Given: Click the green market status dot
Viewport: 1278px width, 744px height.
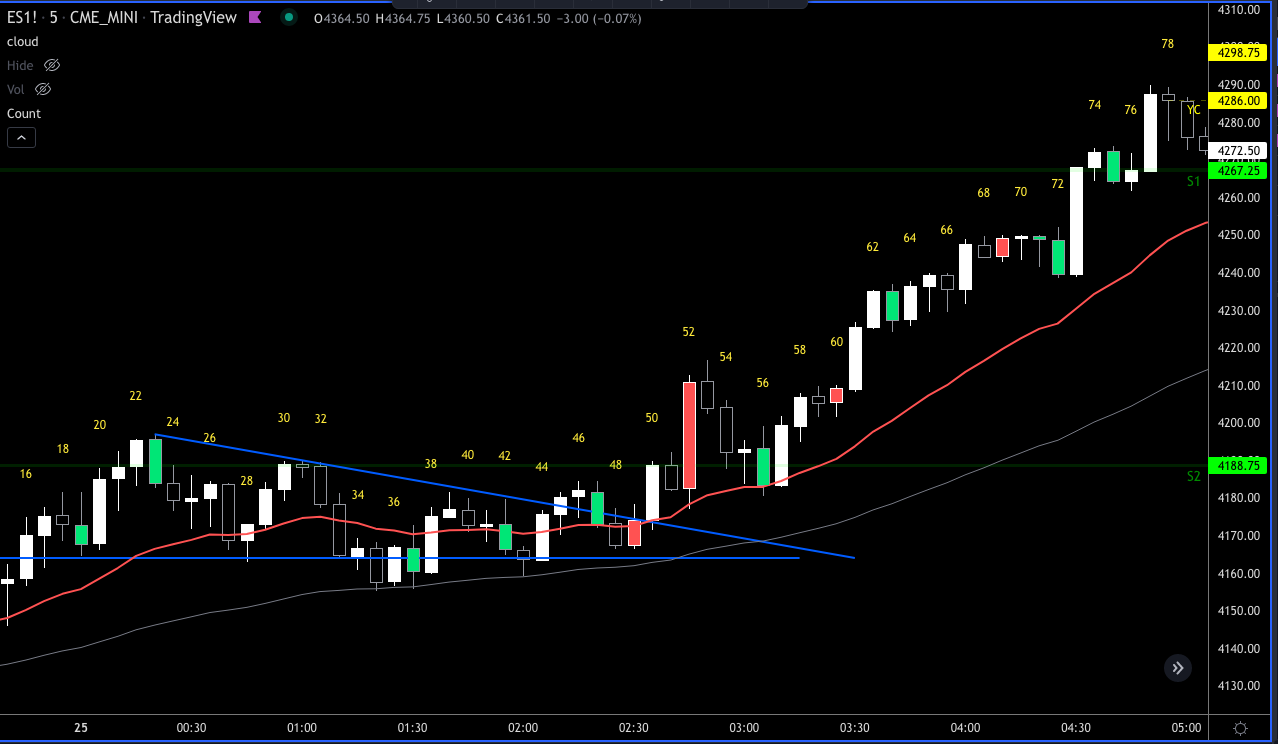Looking at the screenshot, I should (x=289, y=17).
